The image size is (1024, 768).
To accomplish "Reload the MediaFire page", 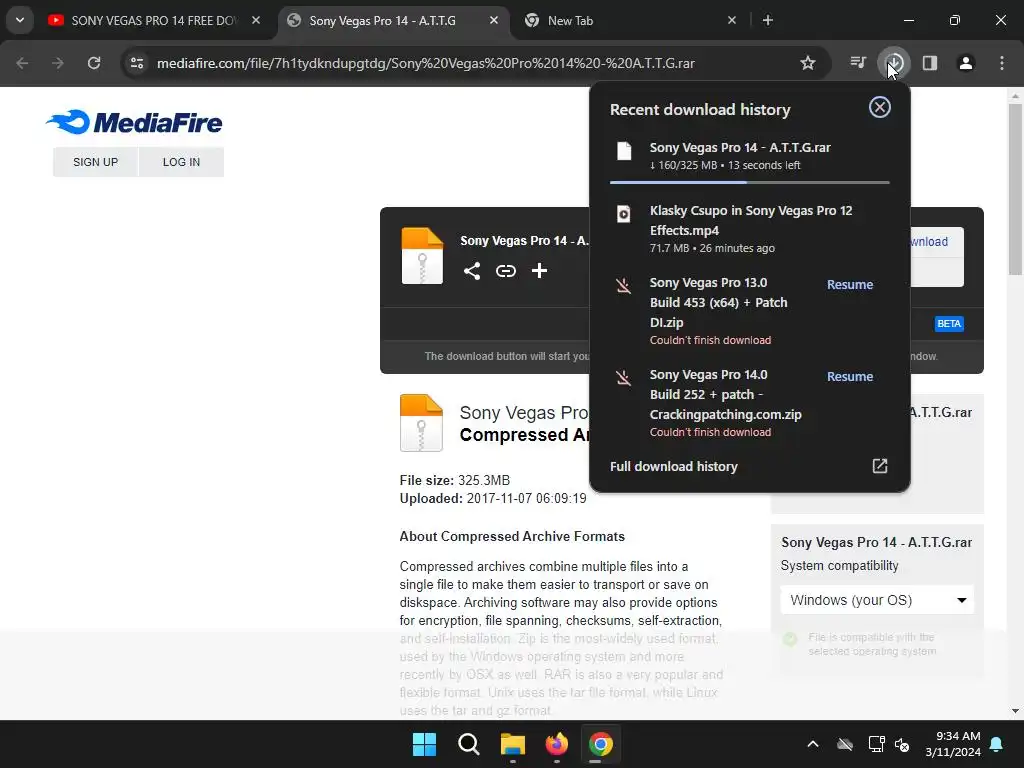I will (94, 63).
